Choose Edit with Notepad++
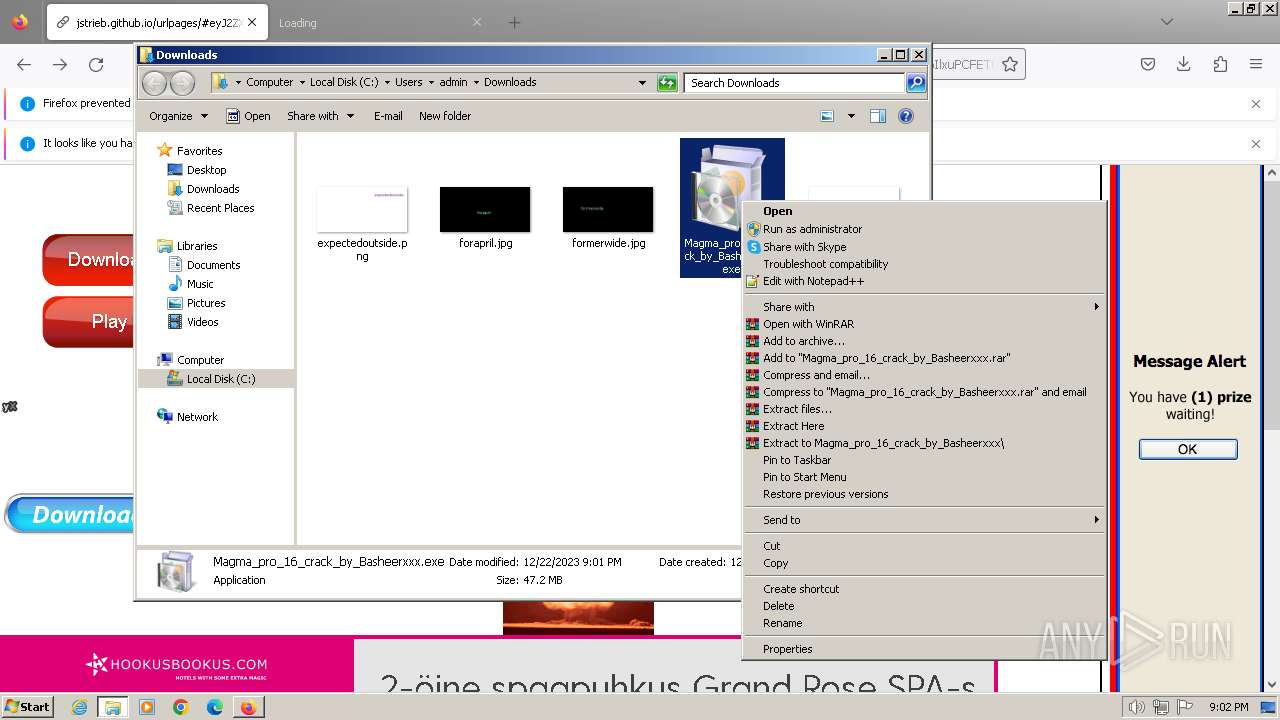Viewport: 1280px width, 720px height. coord(813,281)
